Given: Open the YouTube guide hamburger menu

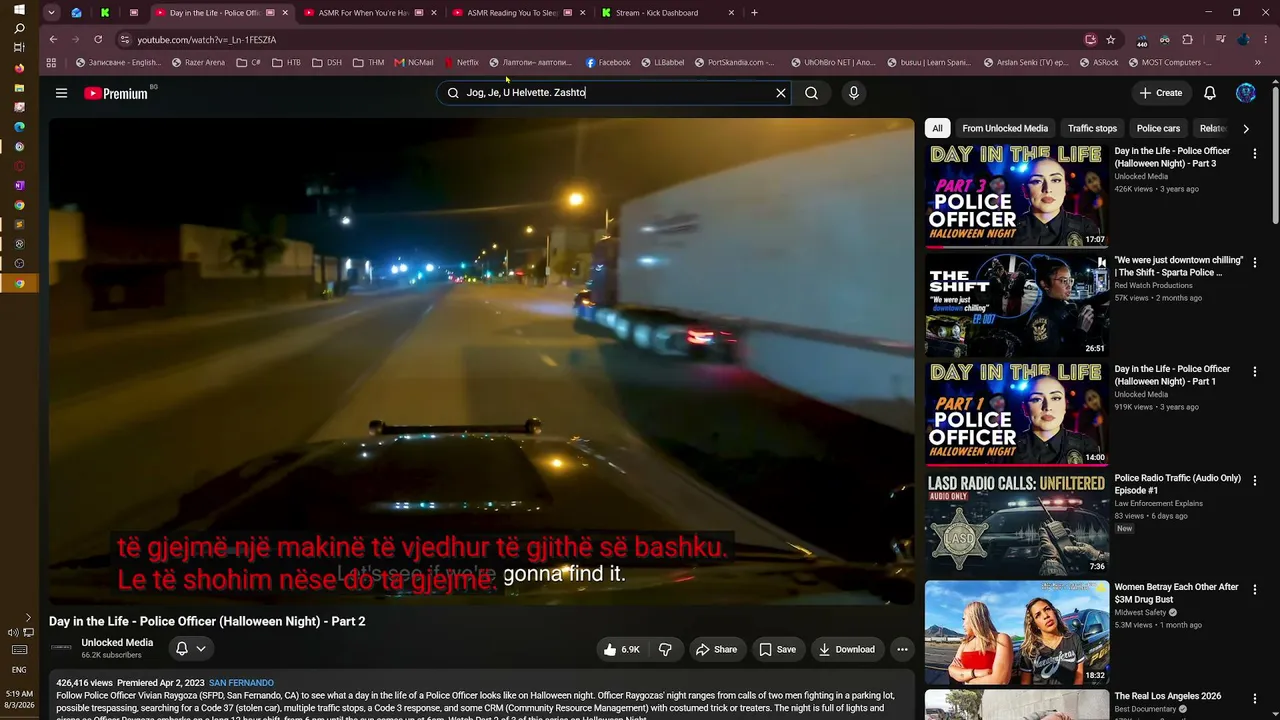Looking at the screenshot, I should (x=61, y=93).
